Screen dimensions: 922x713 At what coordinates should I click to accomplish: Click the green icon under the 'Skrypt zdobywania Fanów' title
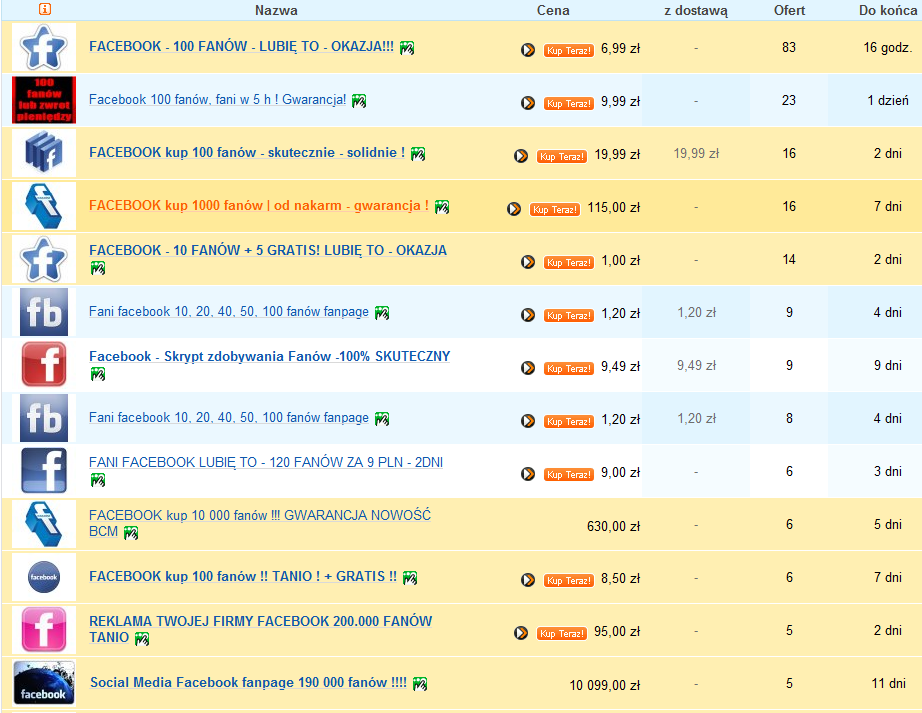[98, 374]
